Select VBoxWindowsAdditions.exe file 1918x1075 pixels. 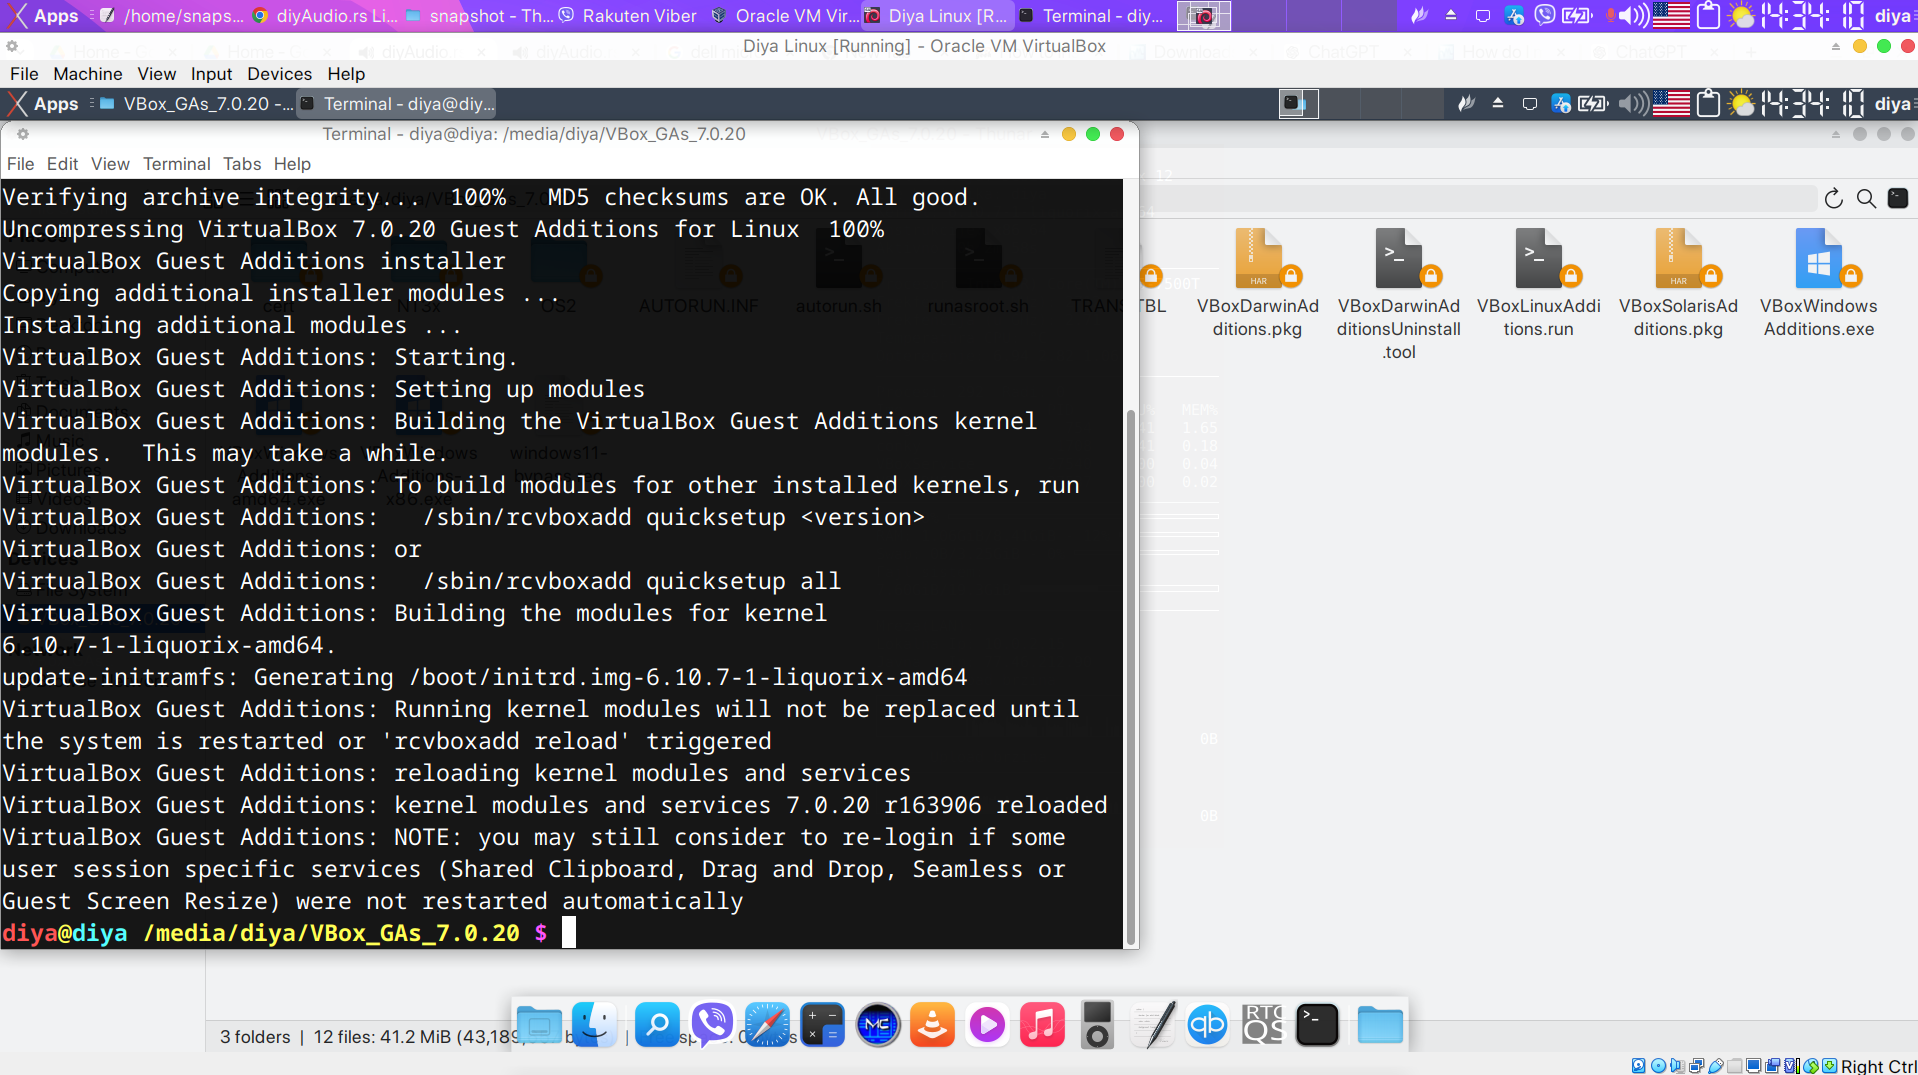1818,283
